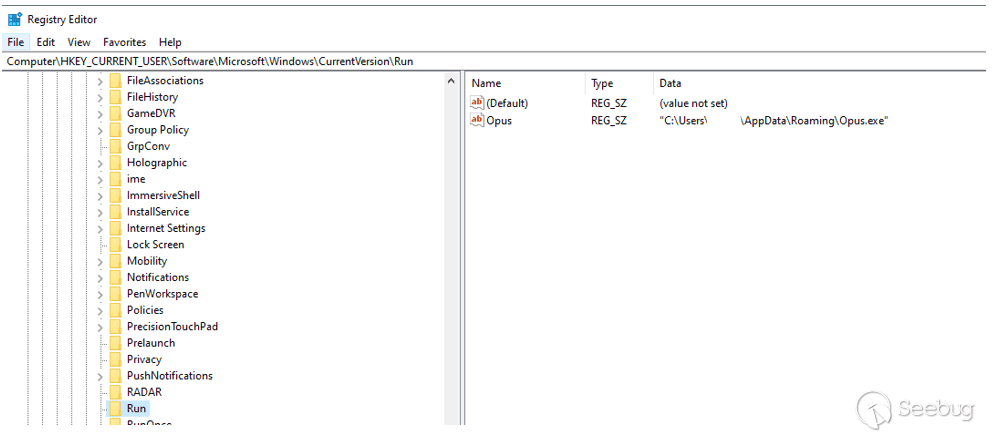Expand the PenWorkspace key
Viewport: 1002px width, 437px height.
point(100,295)
